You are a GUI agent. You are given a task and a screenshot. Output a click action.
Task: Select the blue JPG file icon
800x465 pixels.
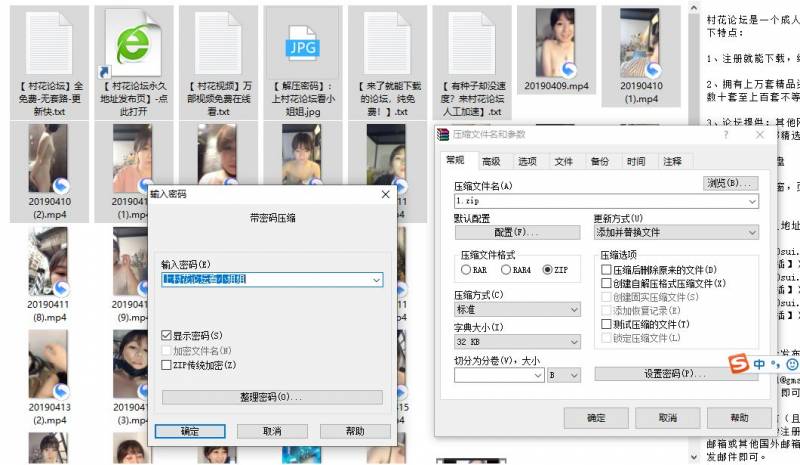pos(303,47)
